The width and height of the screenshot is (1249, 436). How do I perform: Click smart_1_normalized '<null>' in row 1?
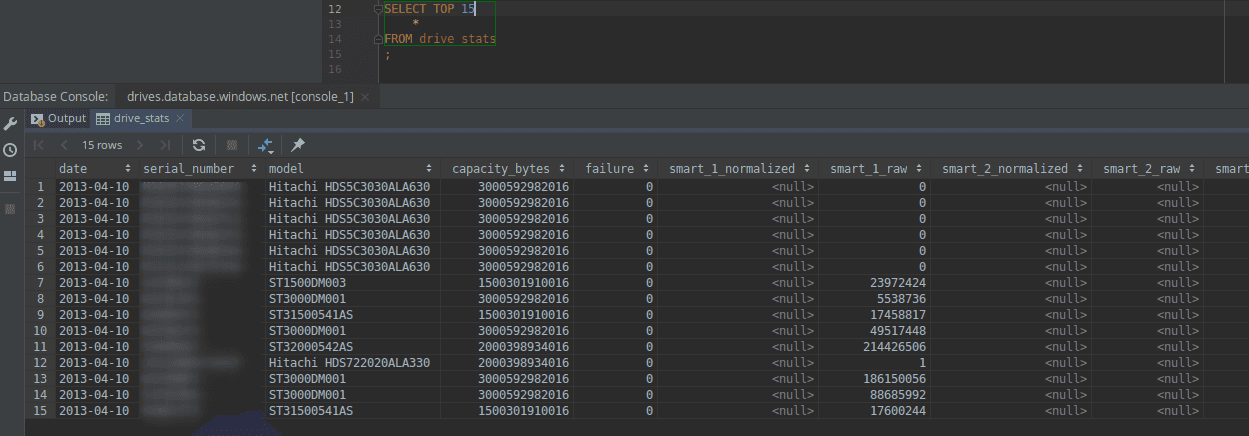pos(793,187)
